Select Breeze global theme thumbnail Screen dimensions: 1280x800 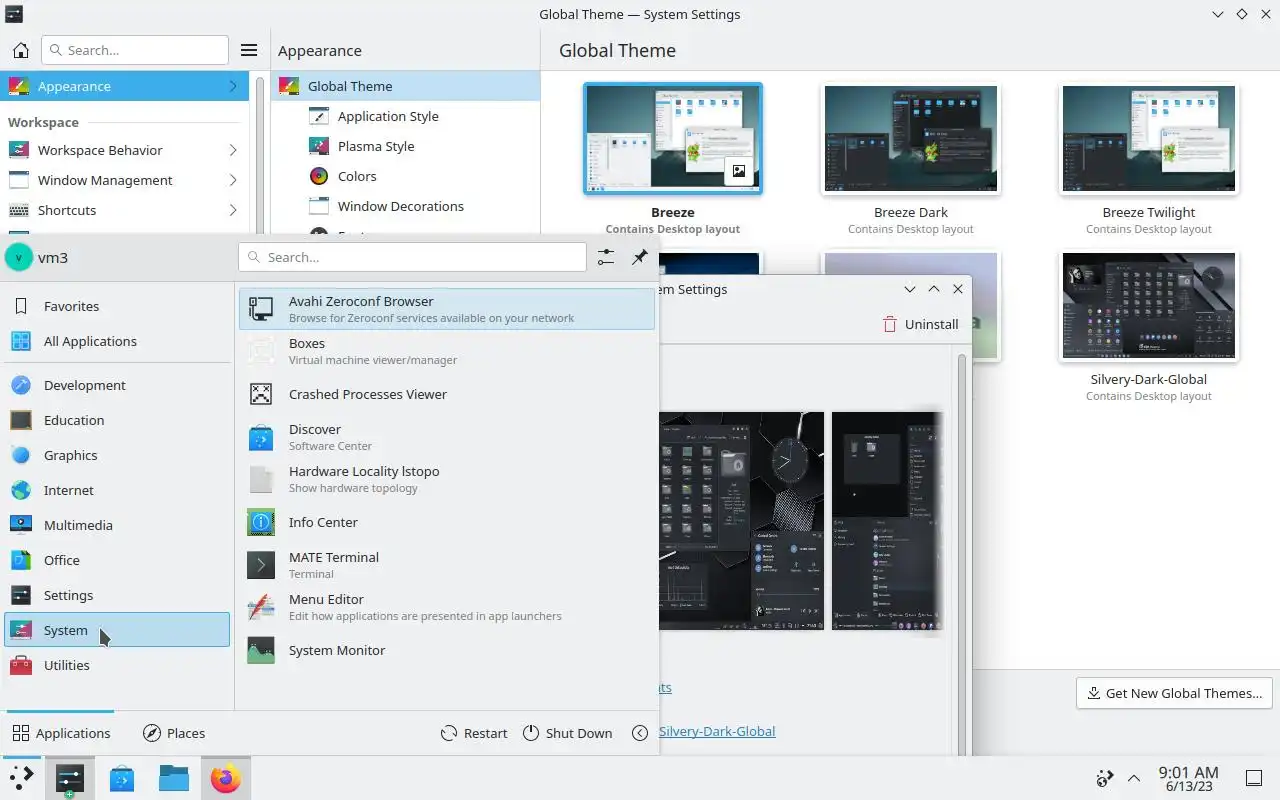(x=673, y=138)
